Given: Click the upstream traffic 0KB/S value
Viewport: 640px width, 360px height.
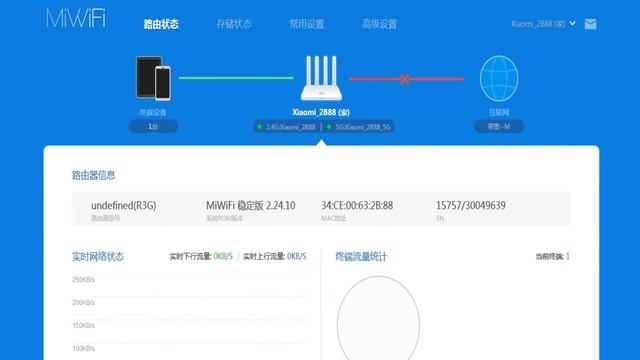Looking at the screenshot, I should pos(297,256).
